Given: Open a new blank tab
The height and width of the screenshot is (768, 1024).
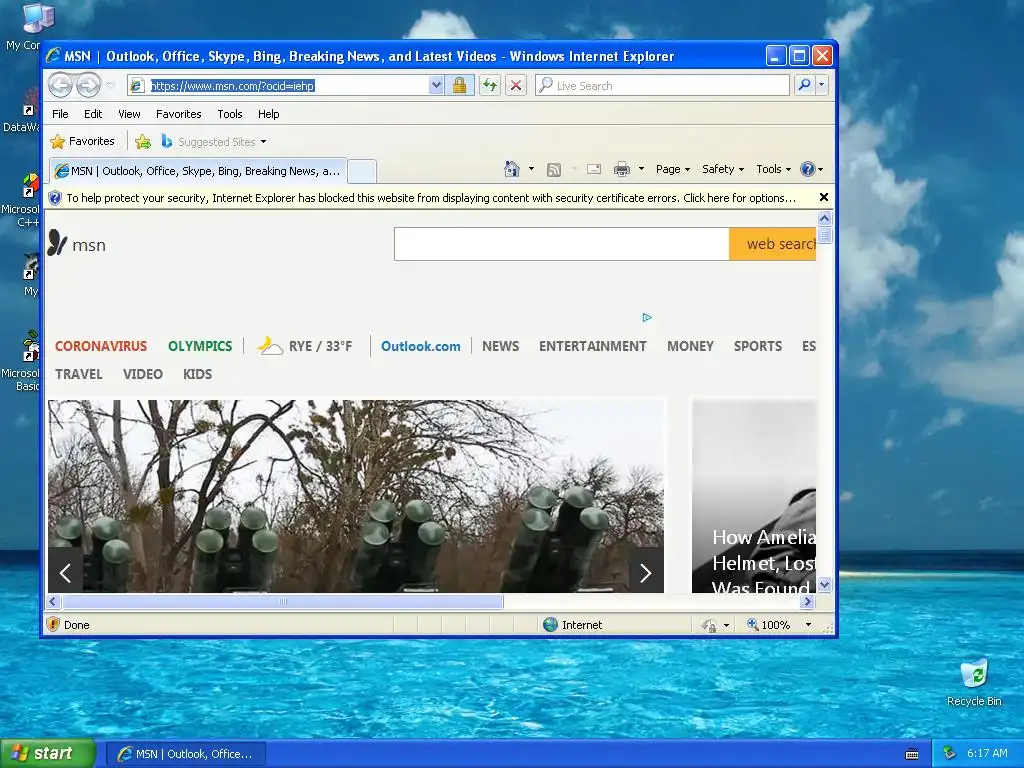Looking at the screenshot, I should [362, 172].
